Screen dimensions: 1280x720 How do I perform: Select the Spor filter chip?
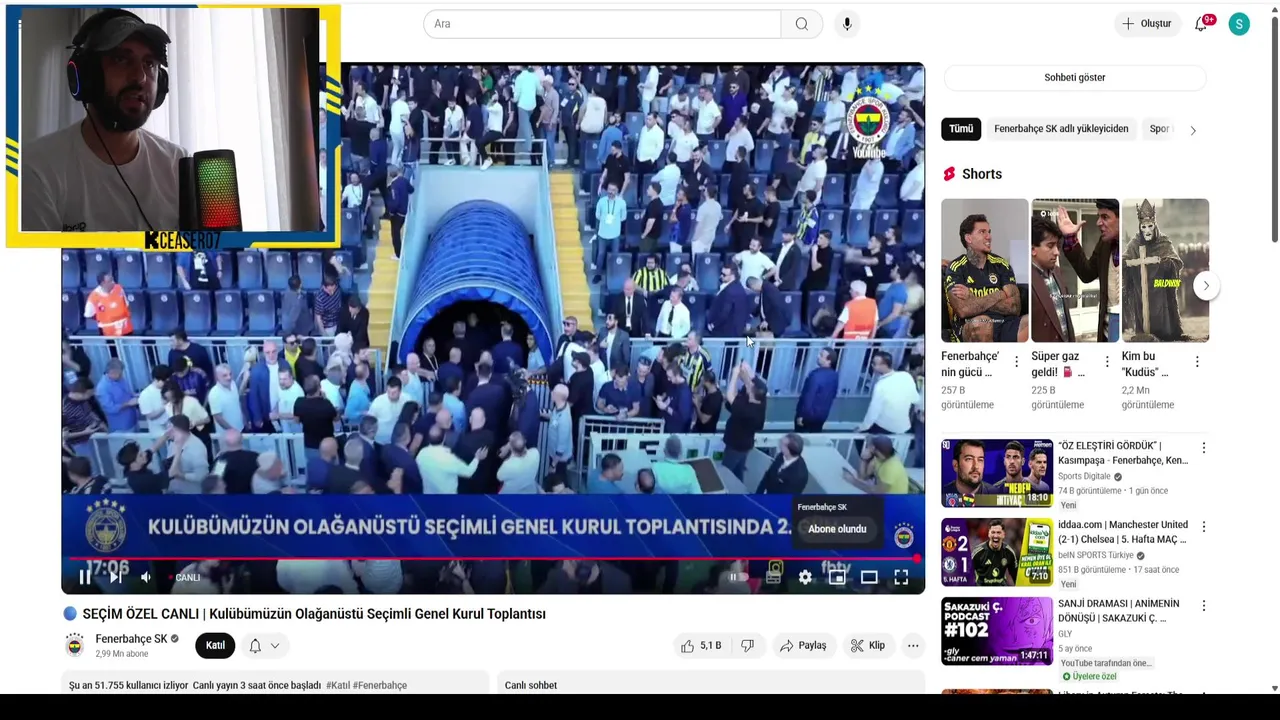(1160, 129)
